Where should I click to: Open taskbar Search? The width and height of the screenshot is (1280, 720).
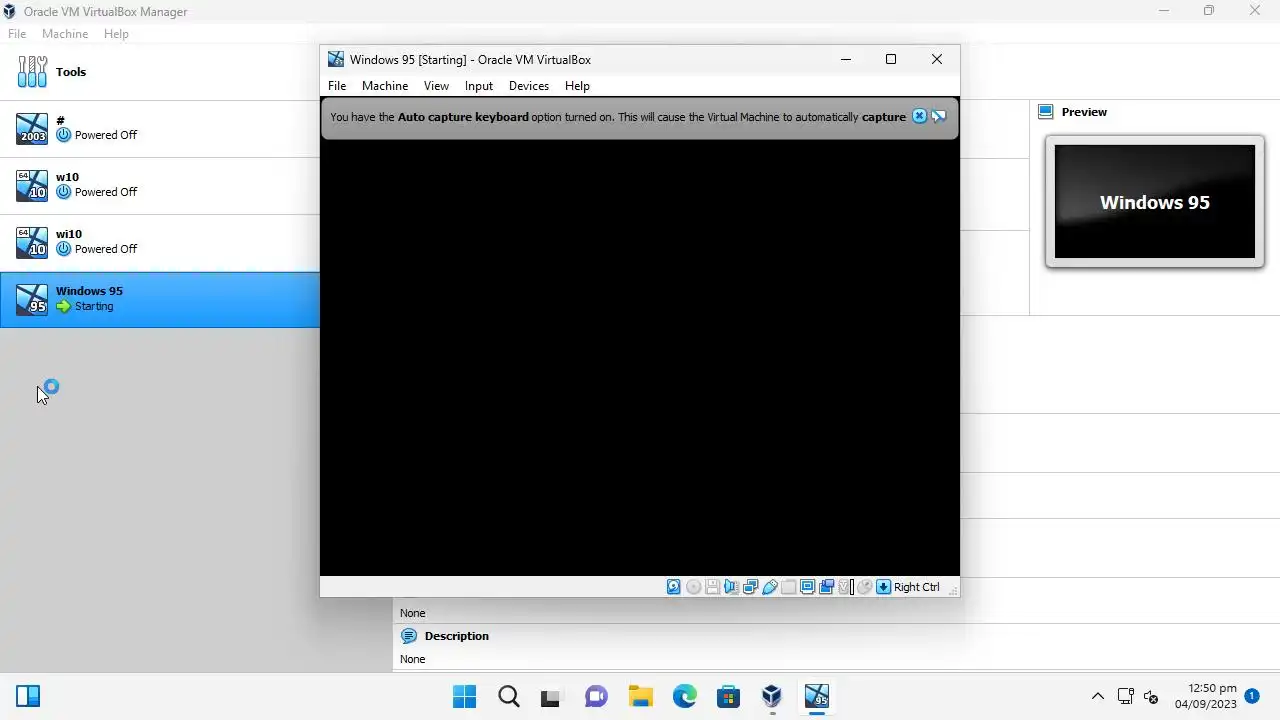pyautogui.click(x=508, y=696)
